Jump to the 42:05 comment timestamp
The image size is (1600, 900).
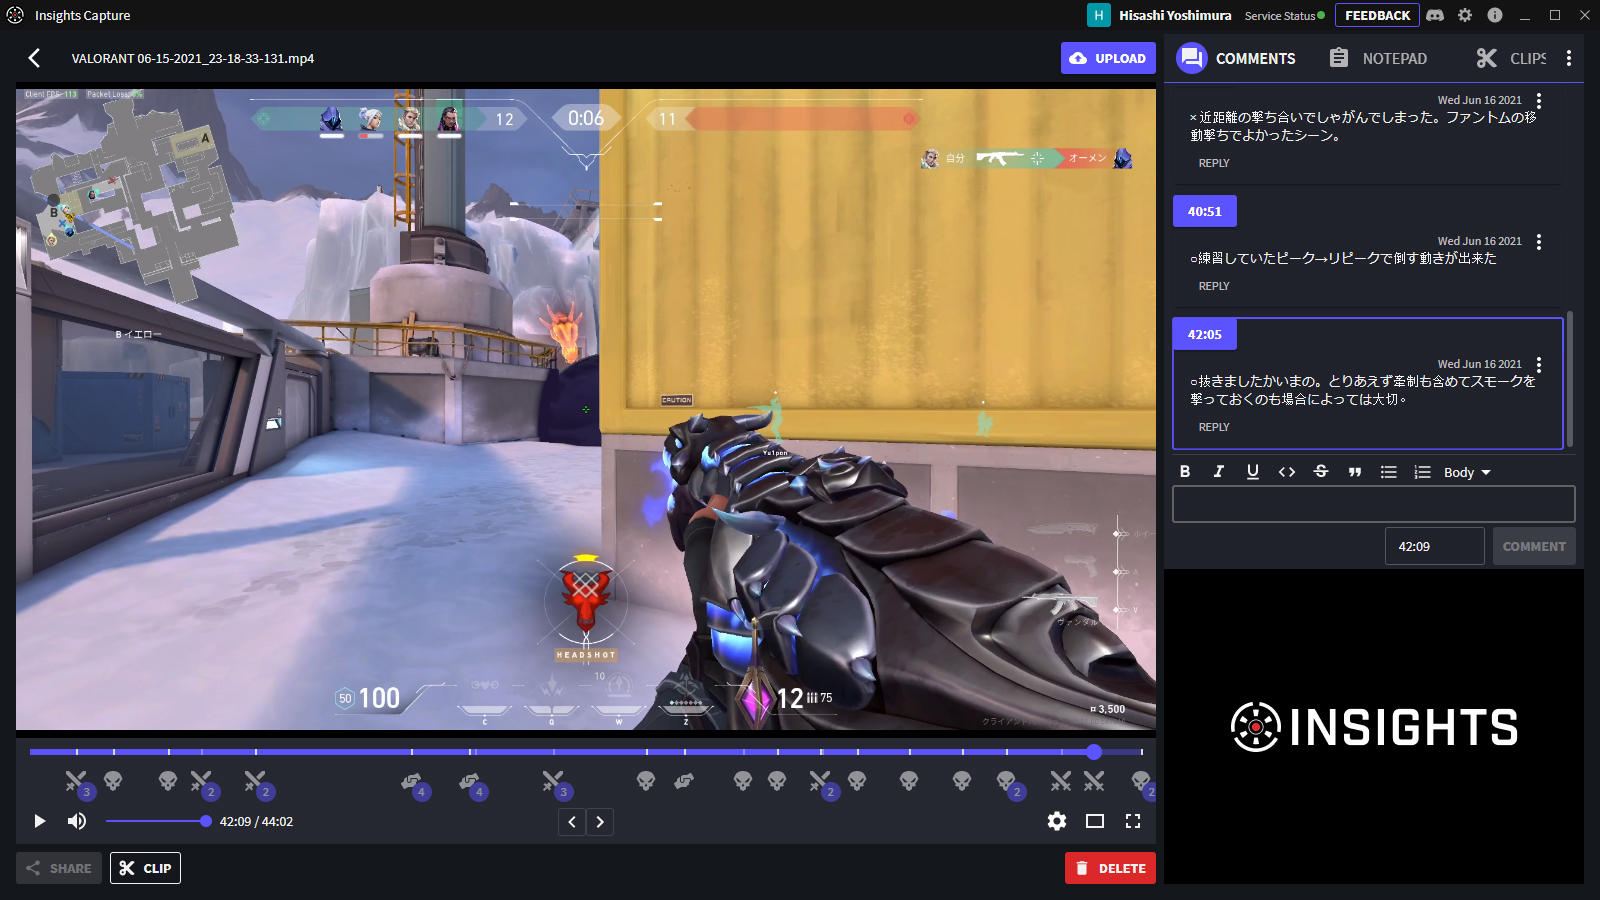coord(1204,334)
